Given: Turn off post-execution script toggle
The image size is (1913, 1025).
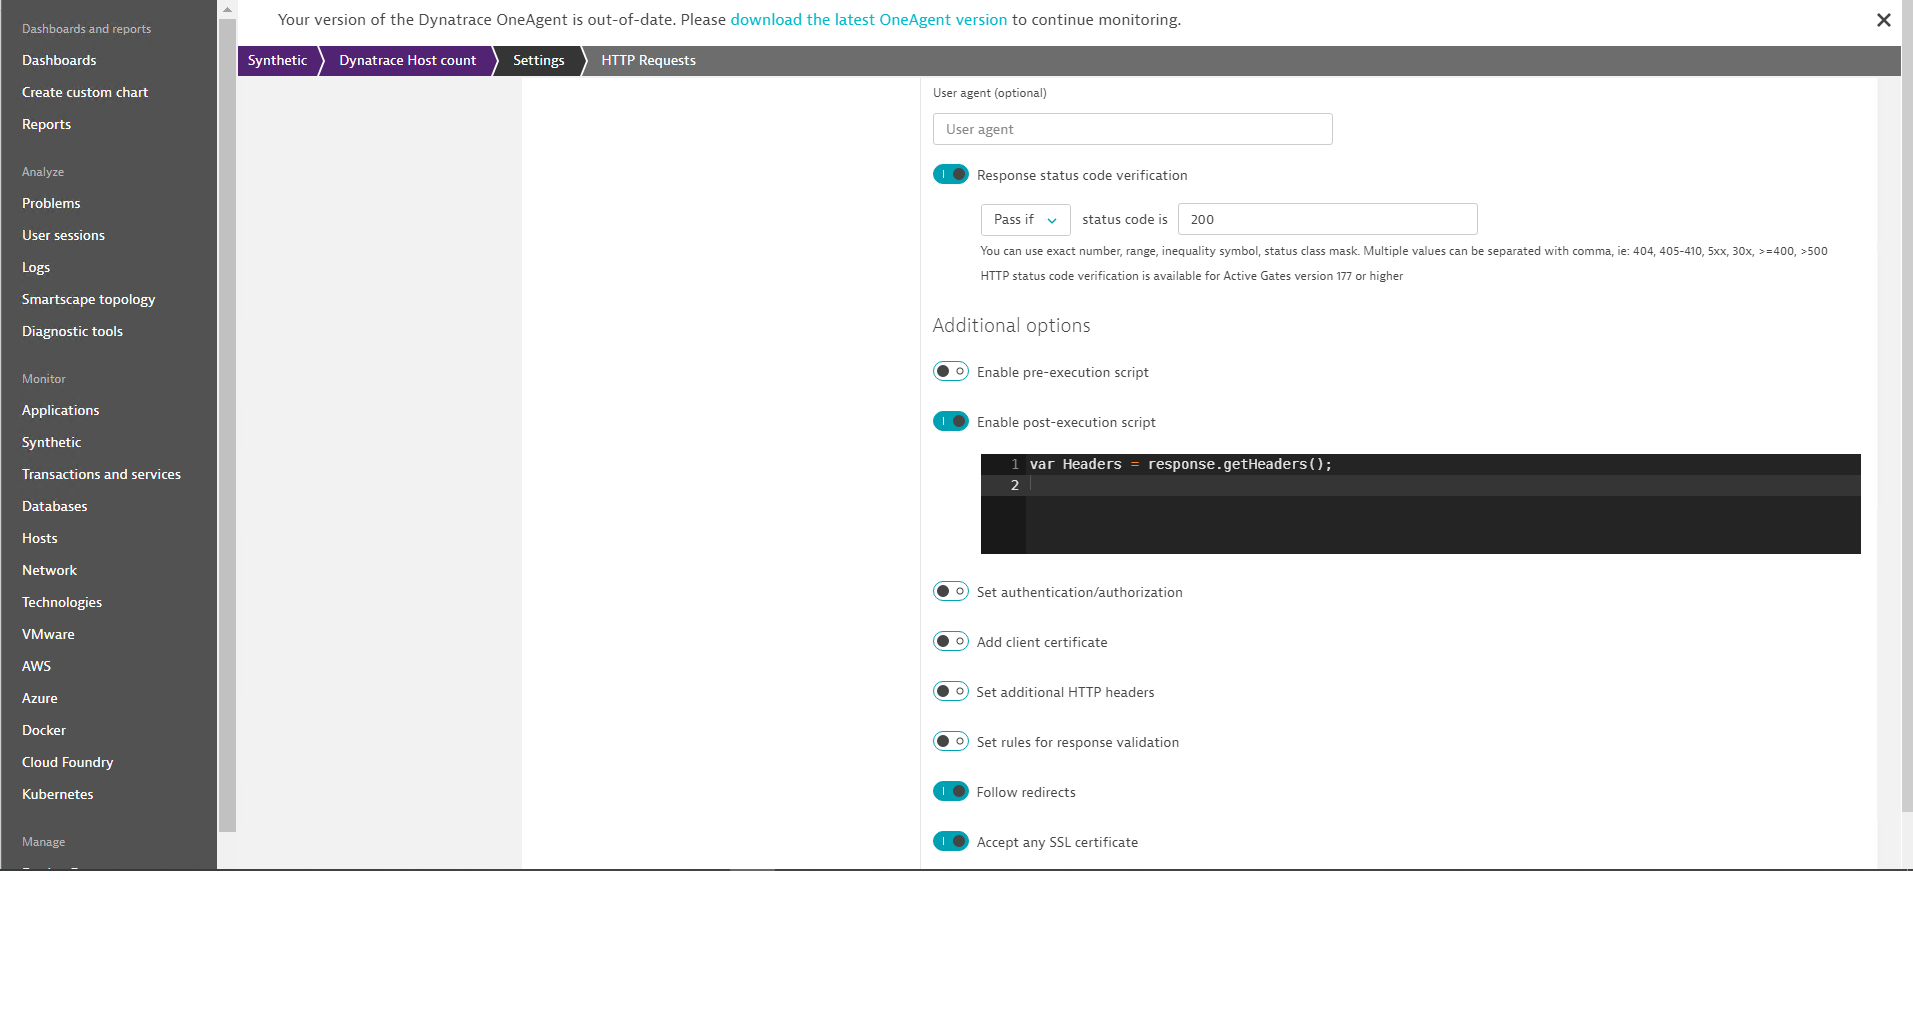Looking at the screenshot, I should pos(950,422).
